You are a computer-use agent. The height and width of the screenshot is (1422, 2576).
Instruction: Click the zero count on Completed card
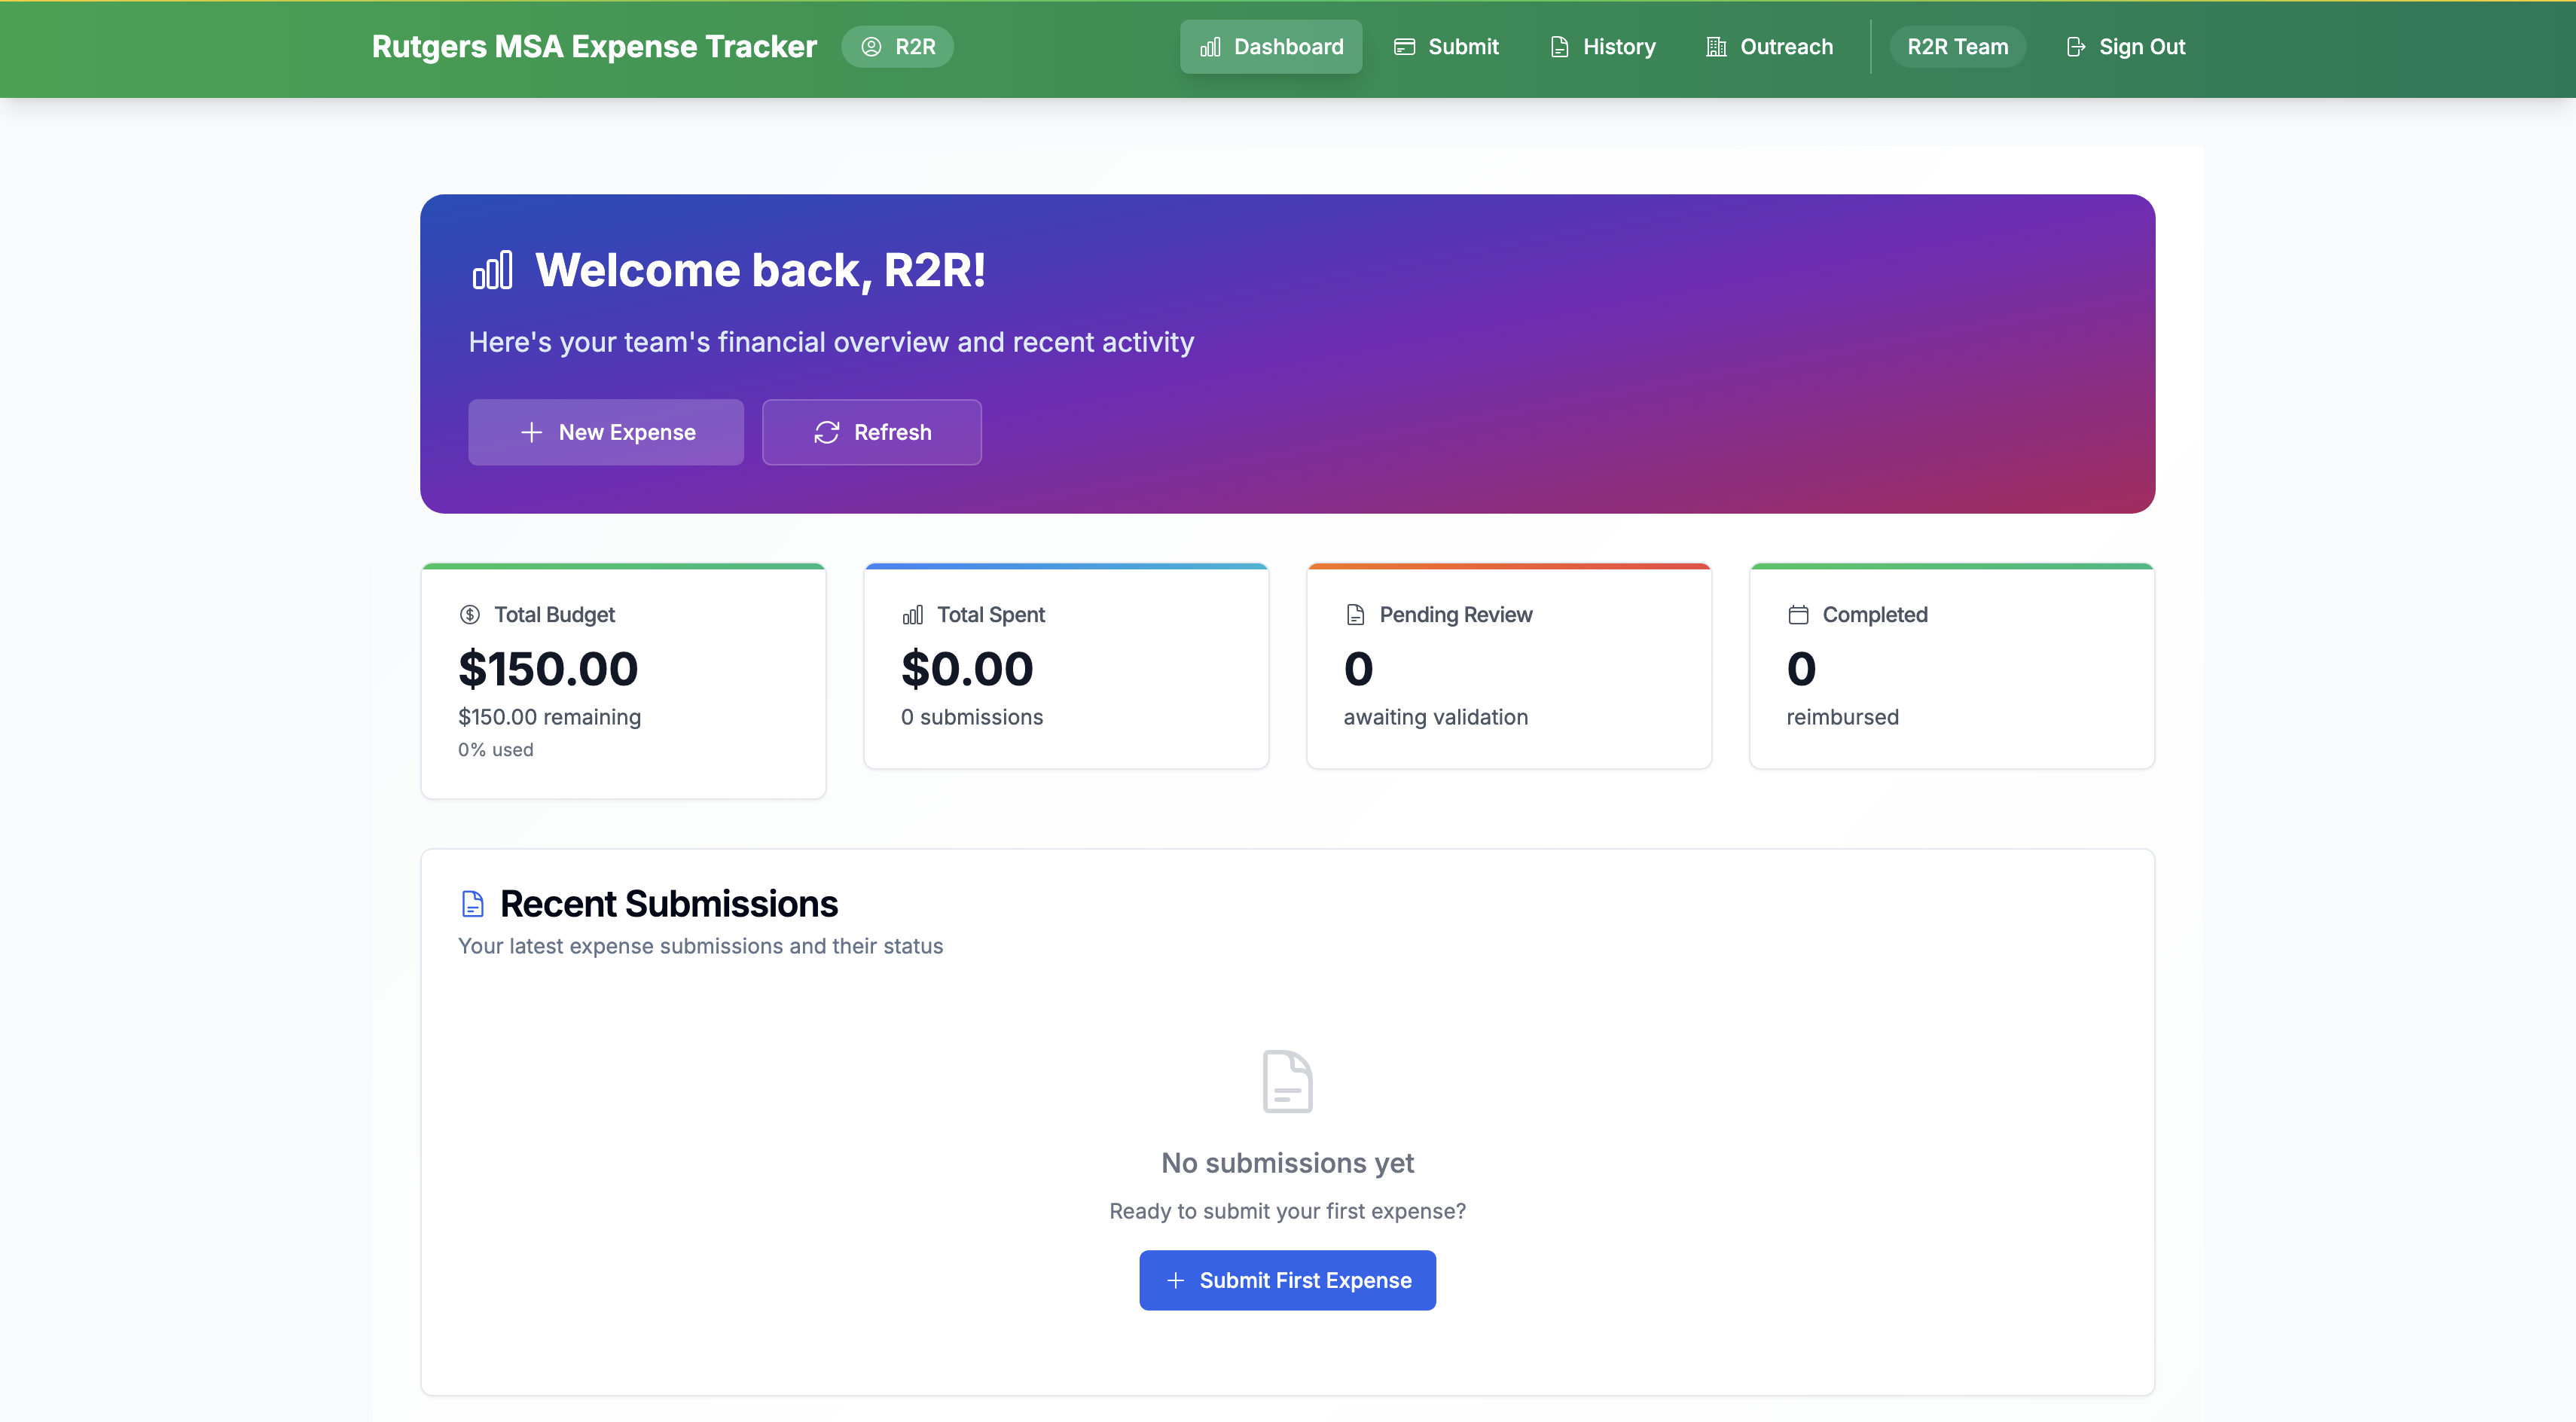click(1801, 668)
